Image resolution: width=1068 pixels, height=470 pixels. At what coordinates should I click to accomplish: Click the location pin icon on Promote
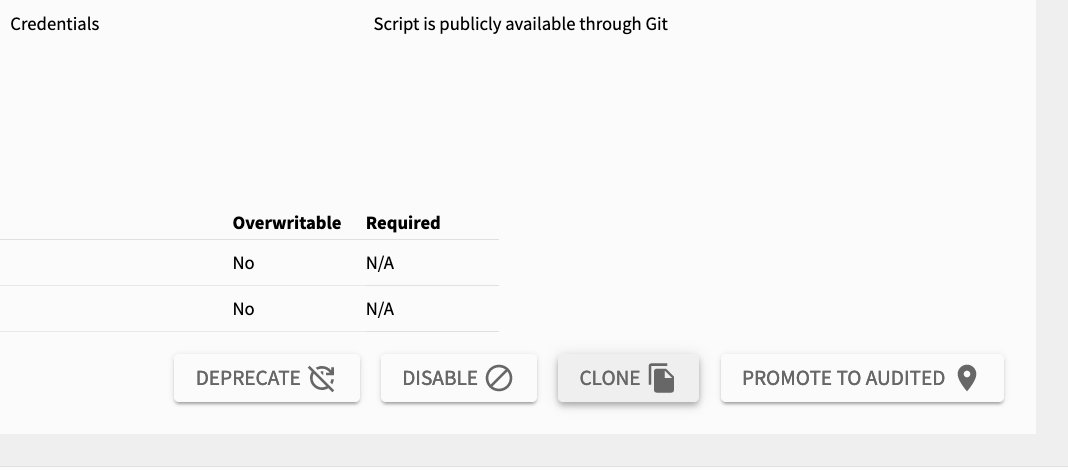(967, 378)
